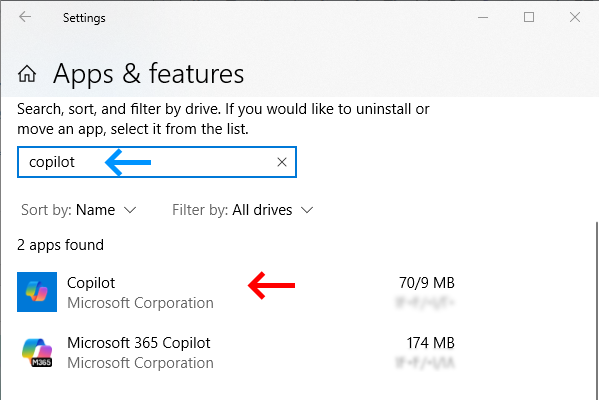
Task: Select the Microsoft 365 Copilot app name
Action: coord(138,342)
